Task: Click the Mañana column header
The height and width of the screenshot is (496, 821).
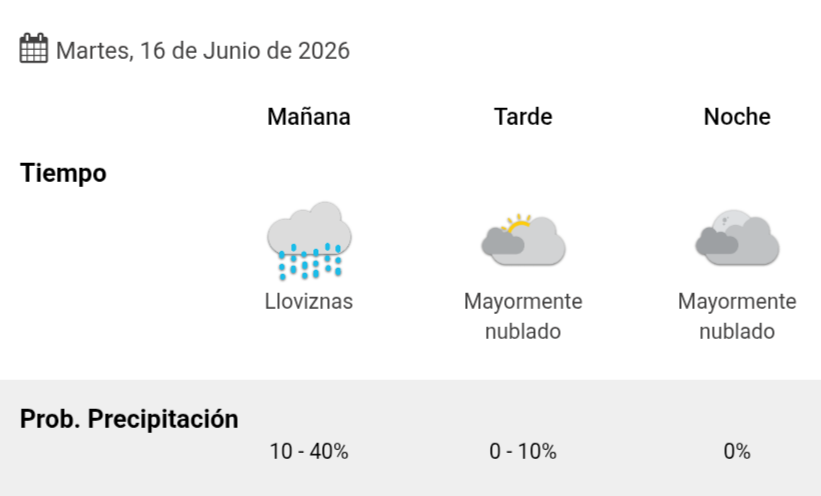Action: point(309,116)
